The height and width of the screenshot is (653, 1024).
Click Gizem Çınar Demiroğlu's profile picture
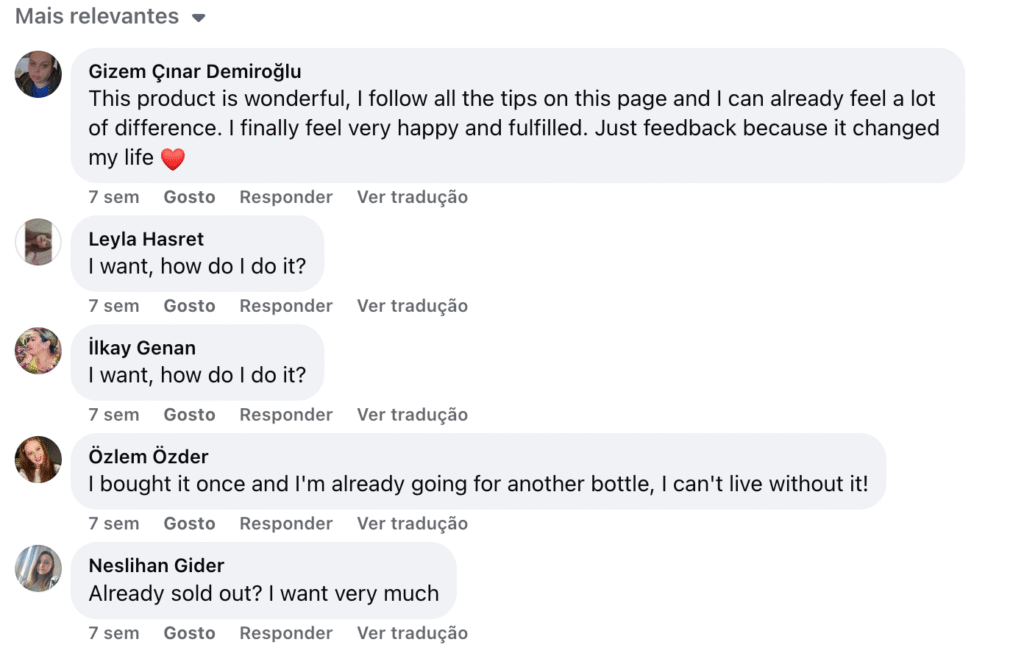pos(39,74)
